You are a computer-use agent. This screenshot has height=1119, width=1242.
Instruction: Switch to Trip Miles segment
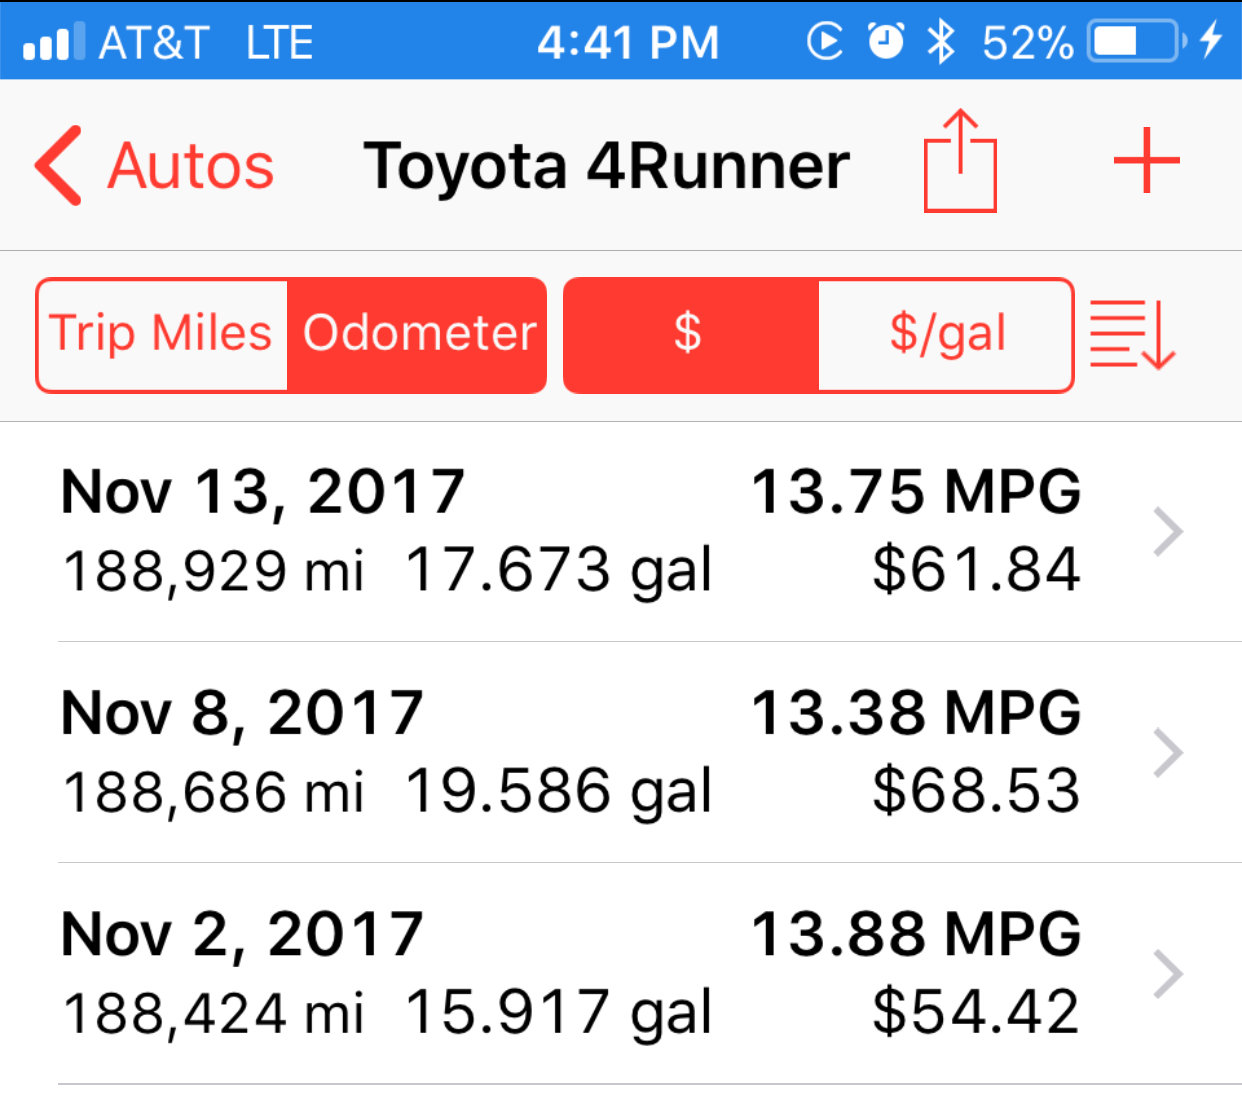[x=162, y=334]
